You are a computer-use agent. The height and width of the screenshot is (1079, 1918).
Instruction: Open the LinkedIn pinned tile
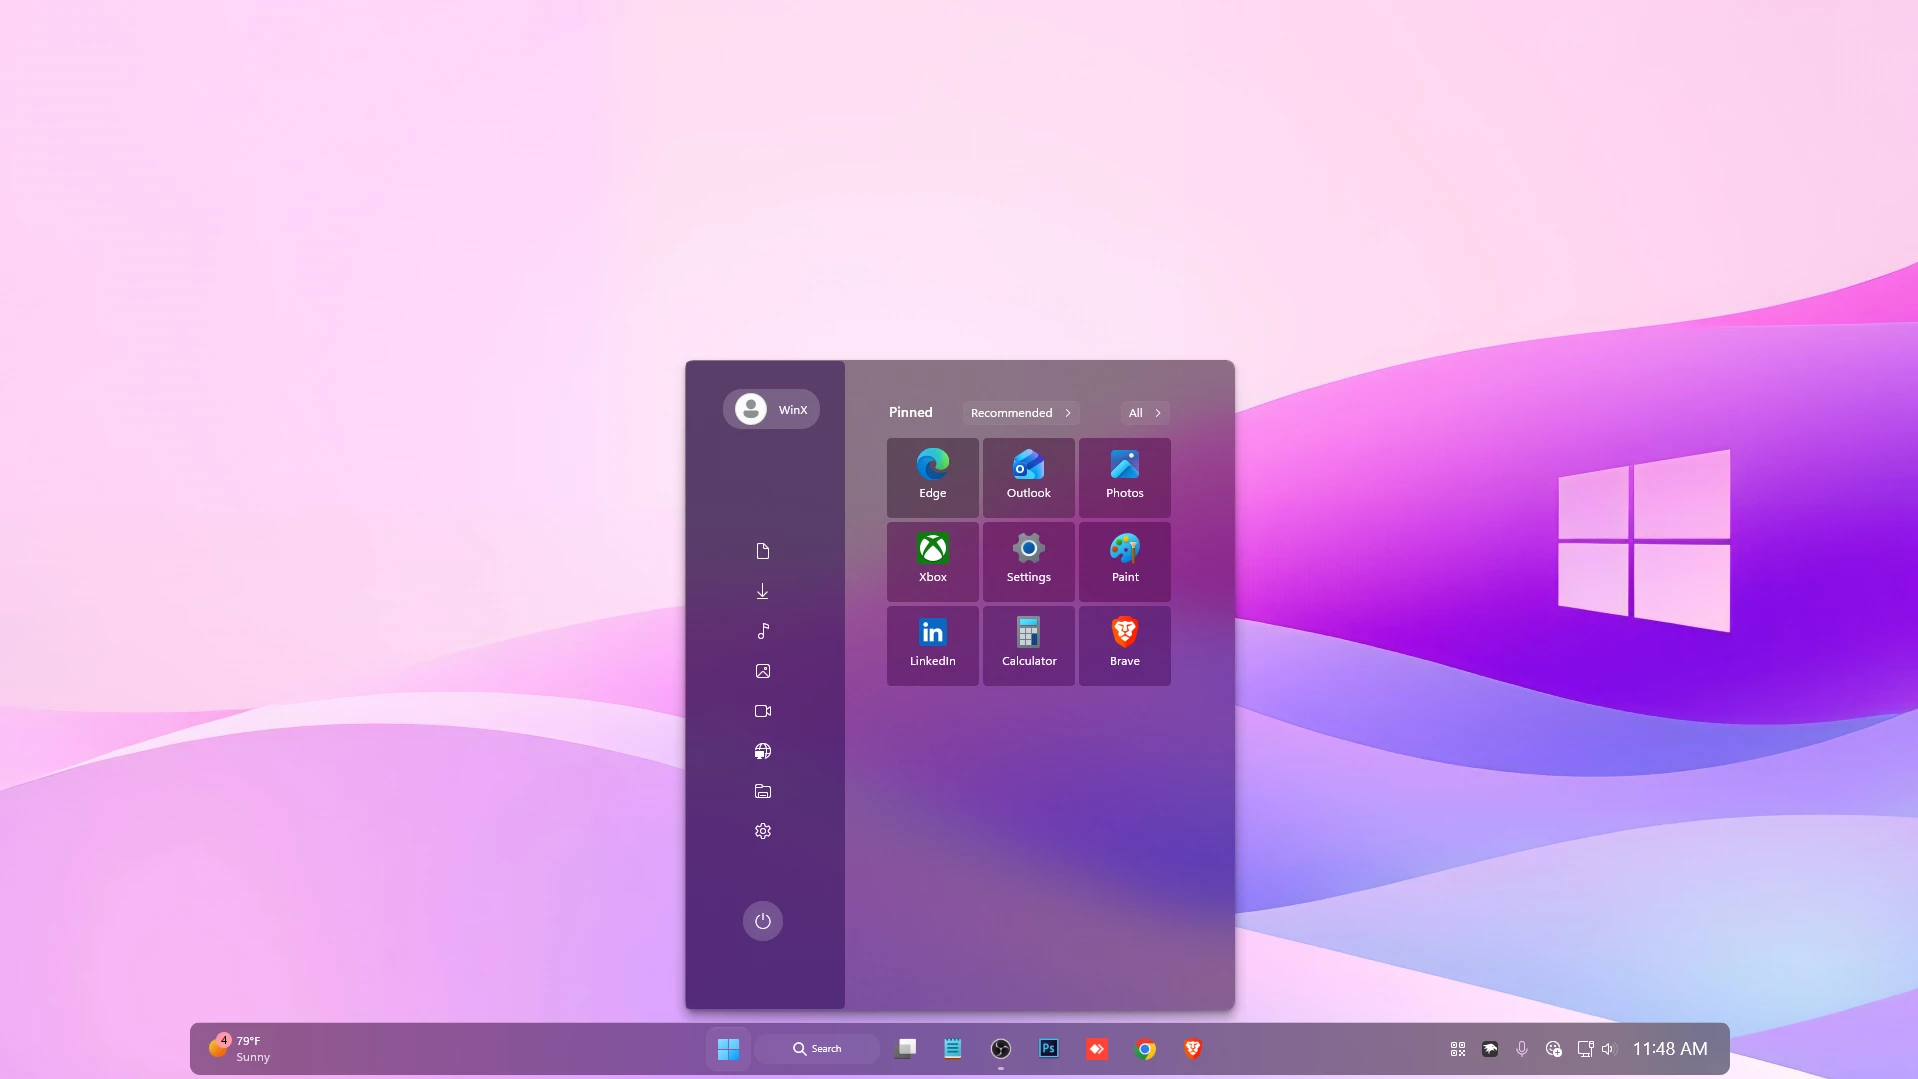coord(932,645)
